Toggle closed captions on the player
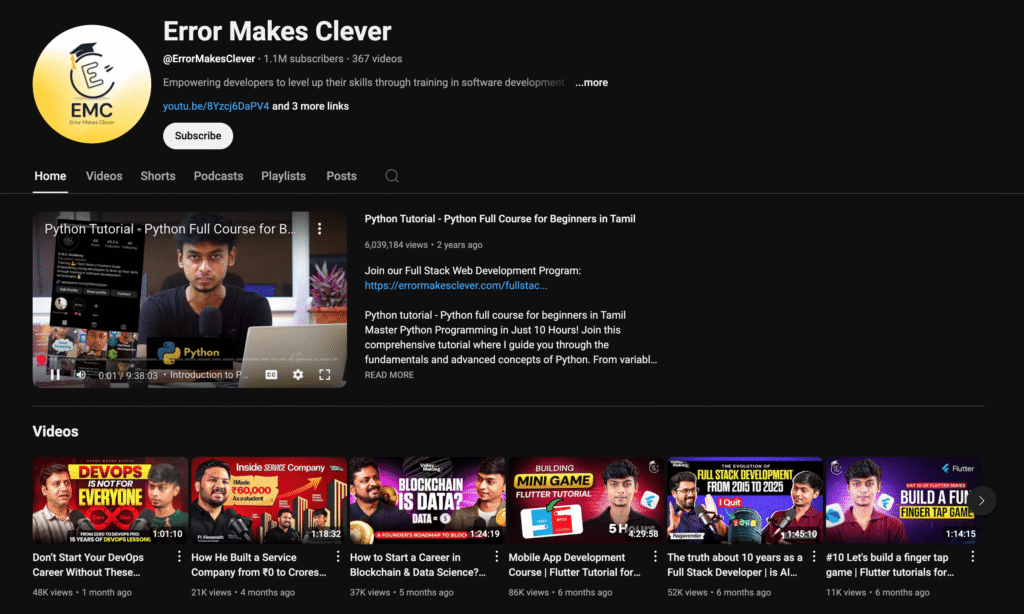1024x614 pixels. pos(271,374)
